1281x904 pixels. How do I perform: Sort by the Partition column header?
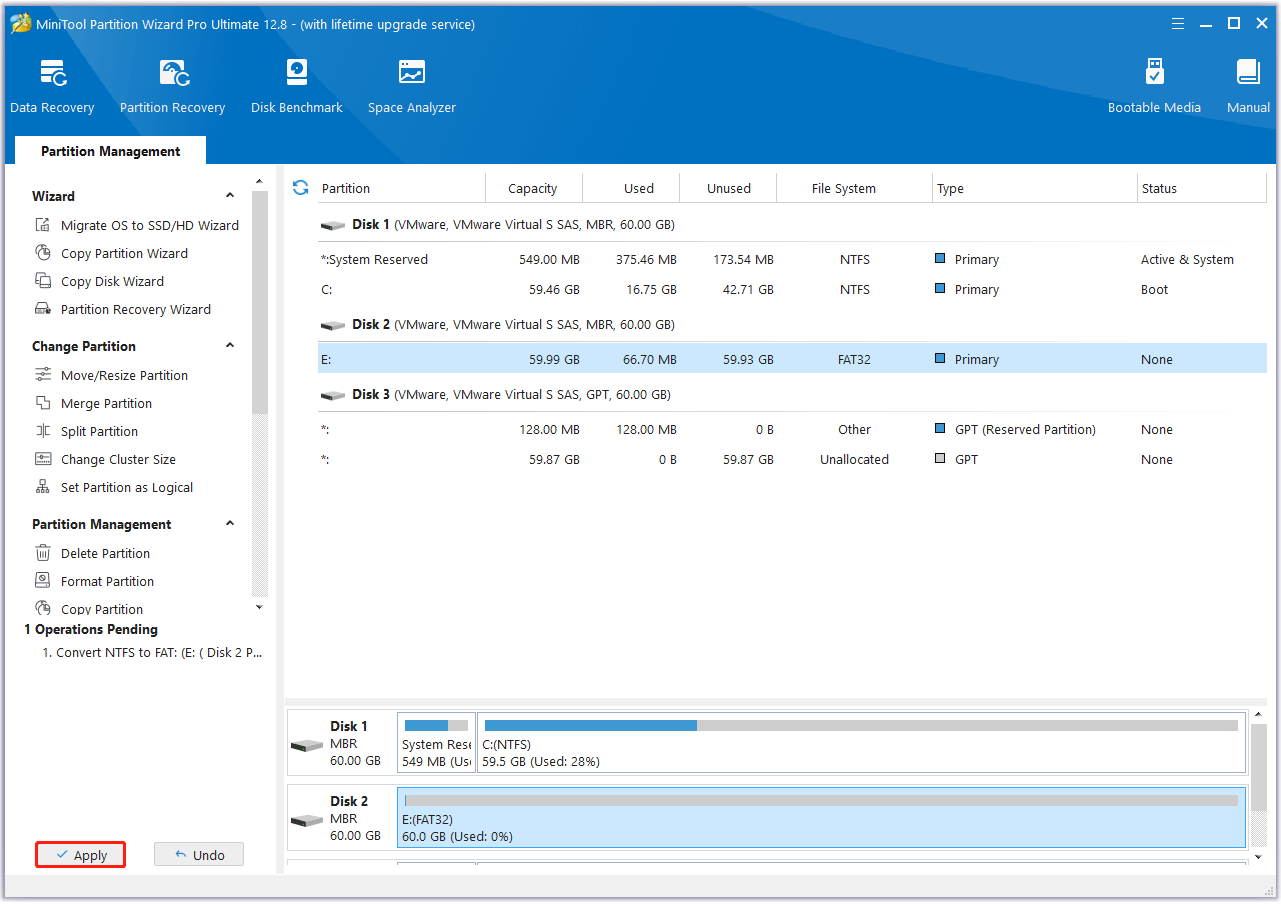coord(401,188)
